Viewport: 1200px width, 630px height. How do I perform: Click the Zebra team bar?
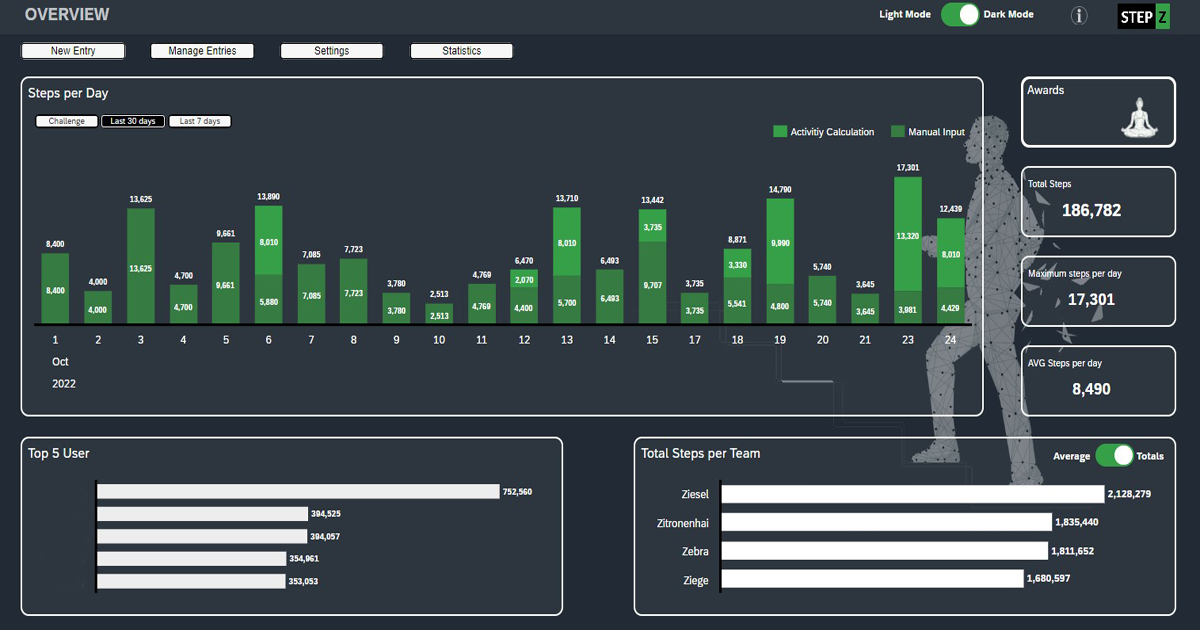pyautogui.click(x=884, y=551)
